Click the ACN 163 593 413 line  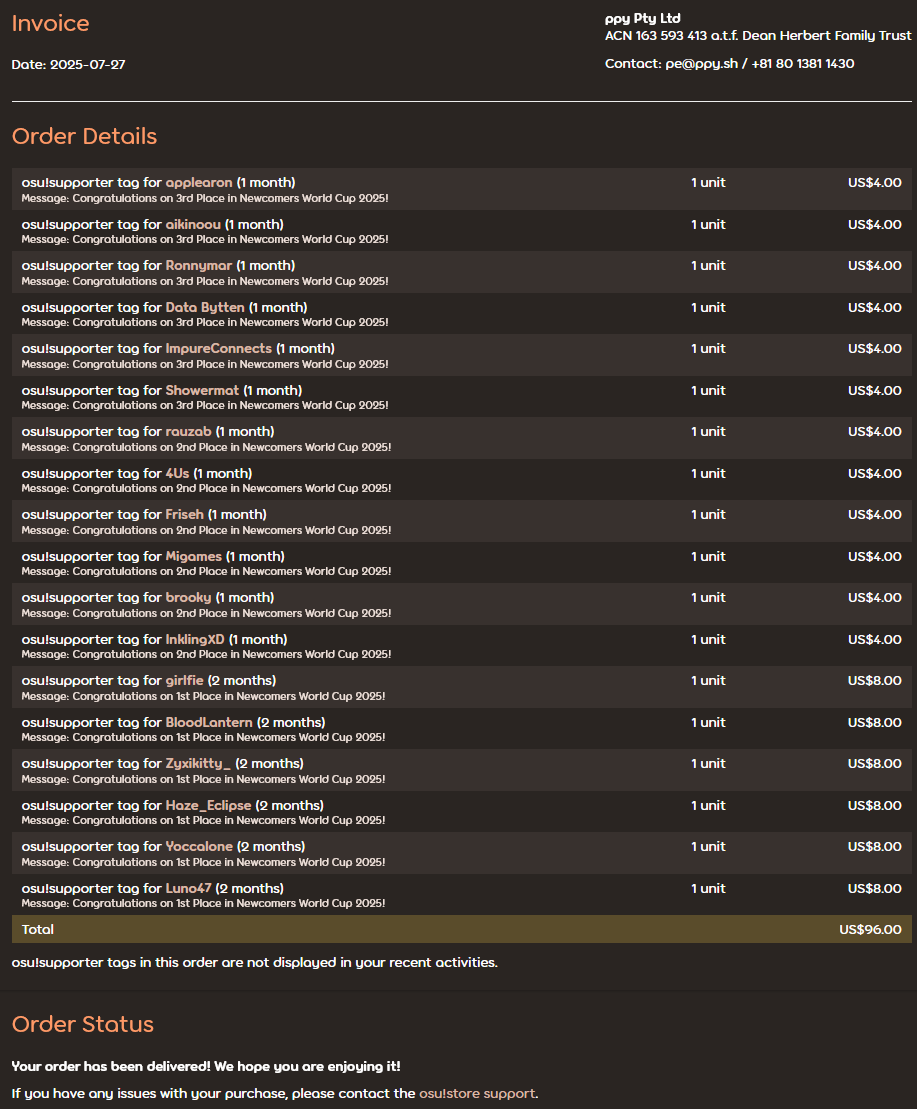coord(758,35)
